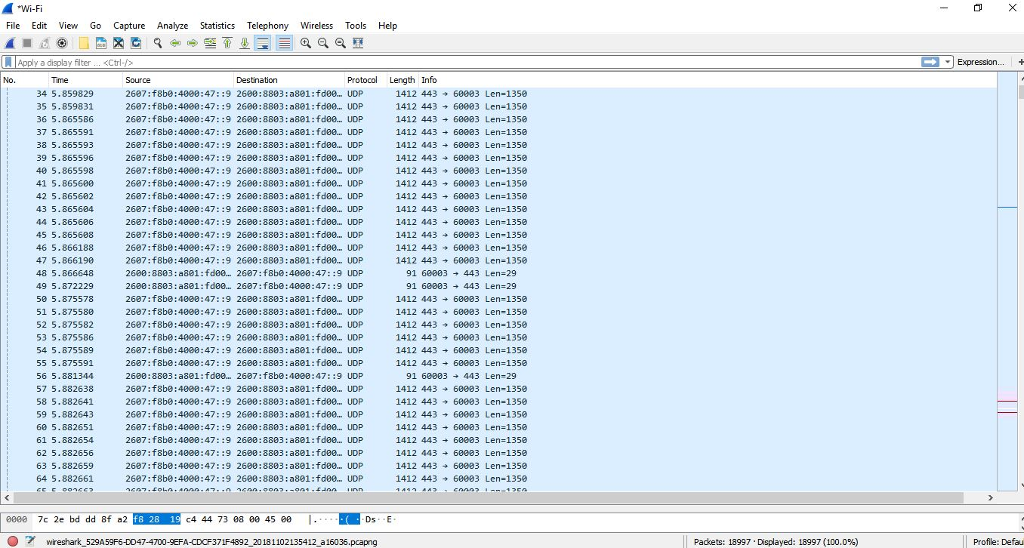1024x548 pixels.
Task: Open the Statistics menu
Action: (217, 25)
